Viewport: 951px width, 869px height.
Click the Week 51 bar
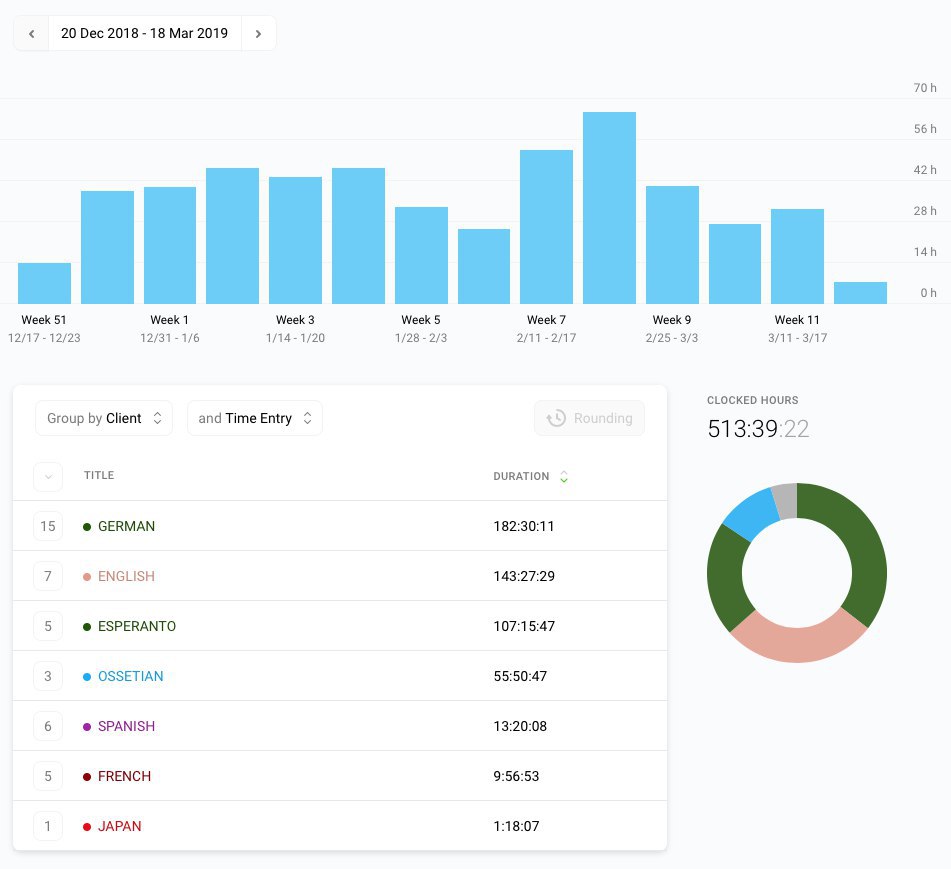(44, 283)
